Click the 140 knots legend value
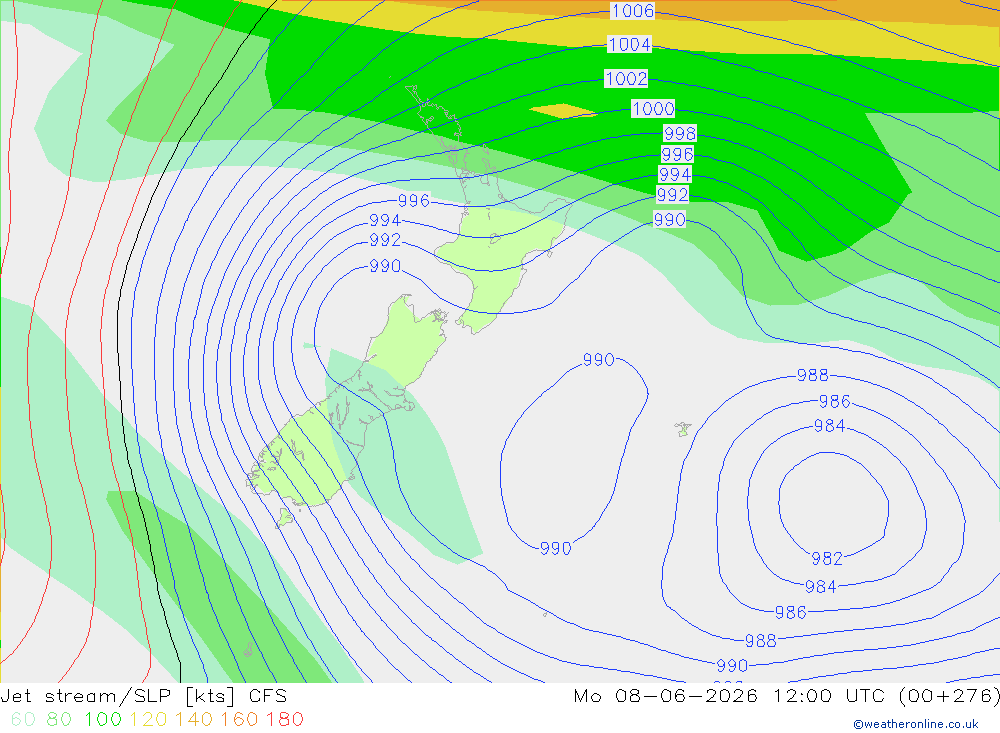Screen dimensions: 1000x733 (x=194, y=719)
